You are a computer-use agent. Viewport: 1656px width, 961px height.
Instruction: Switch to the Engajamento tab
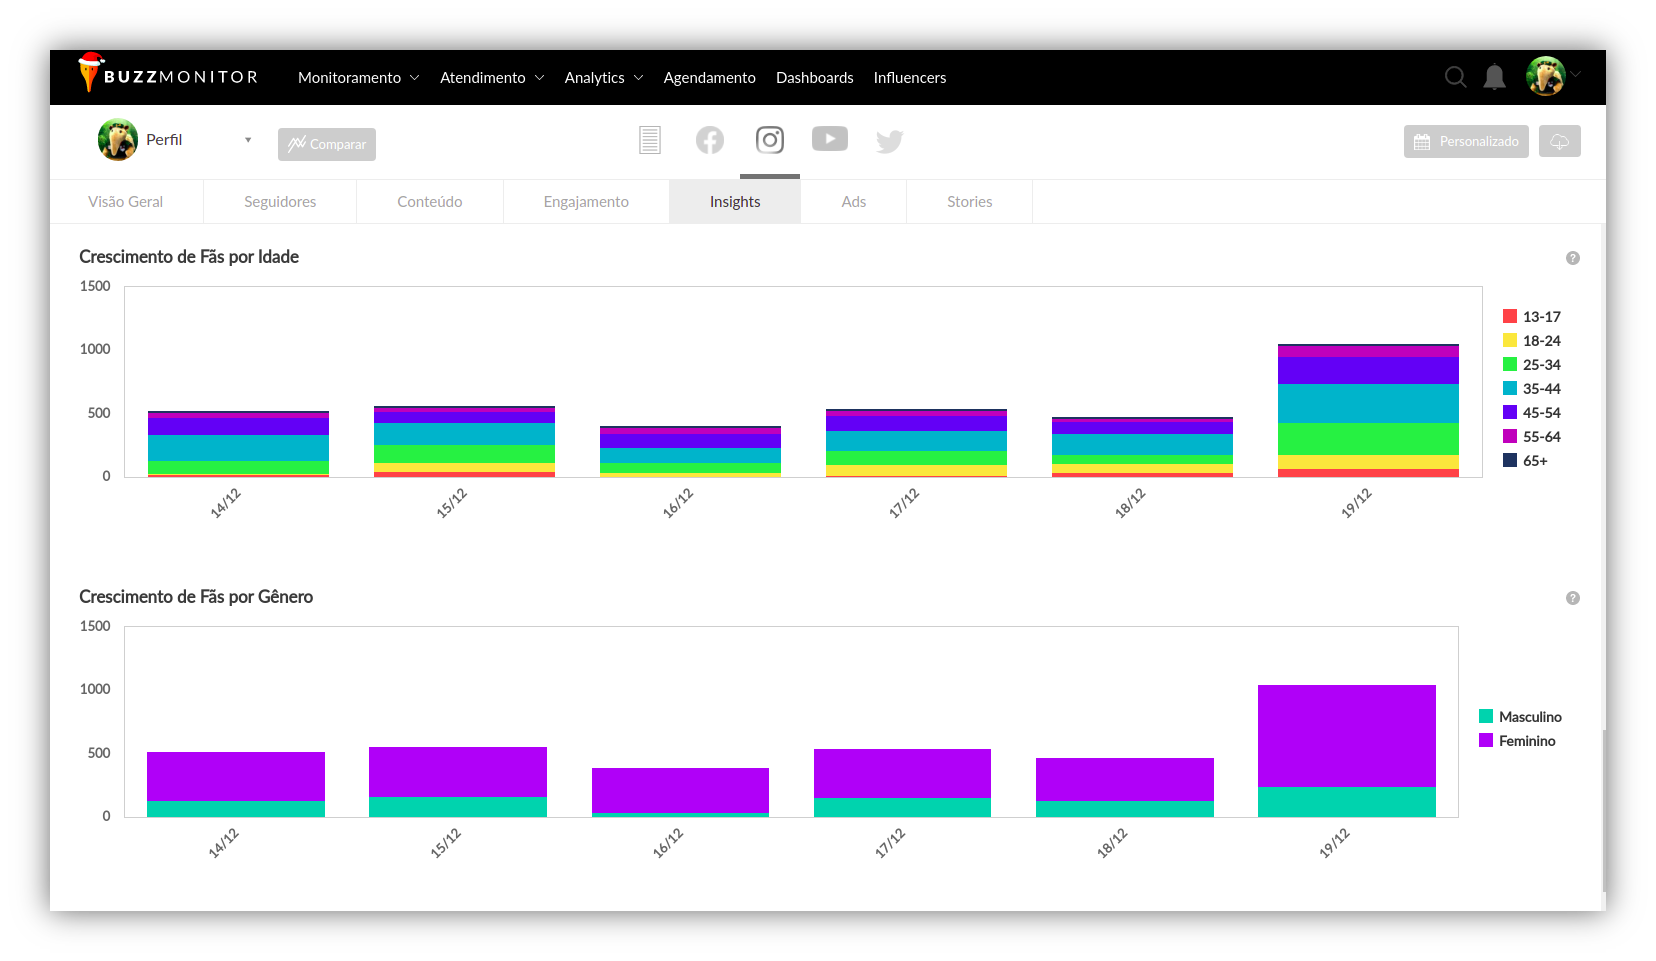pos(586,202)
